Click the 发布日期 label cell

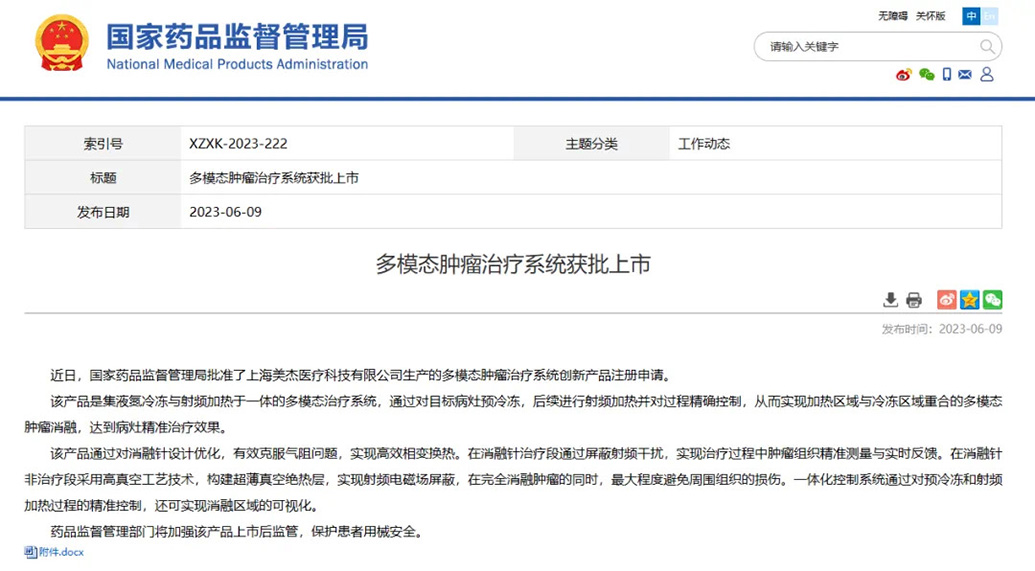click(103, 212)
